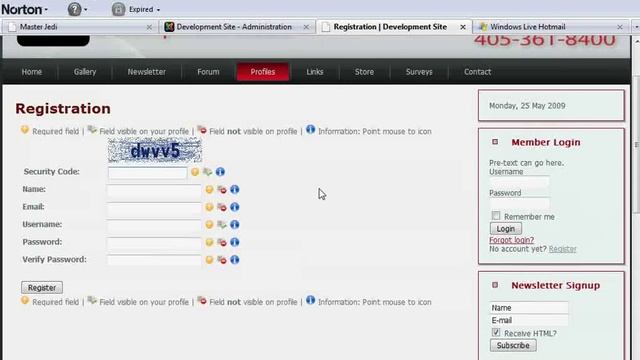640x360 pixels.
Task: Enable the Remember me checkbox
Action: [x=496, y=216]
